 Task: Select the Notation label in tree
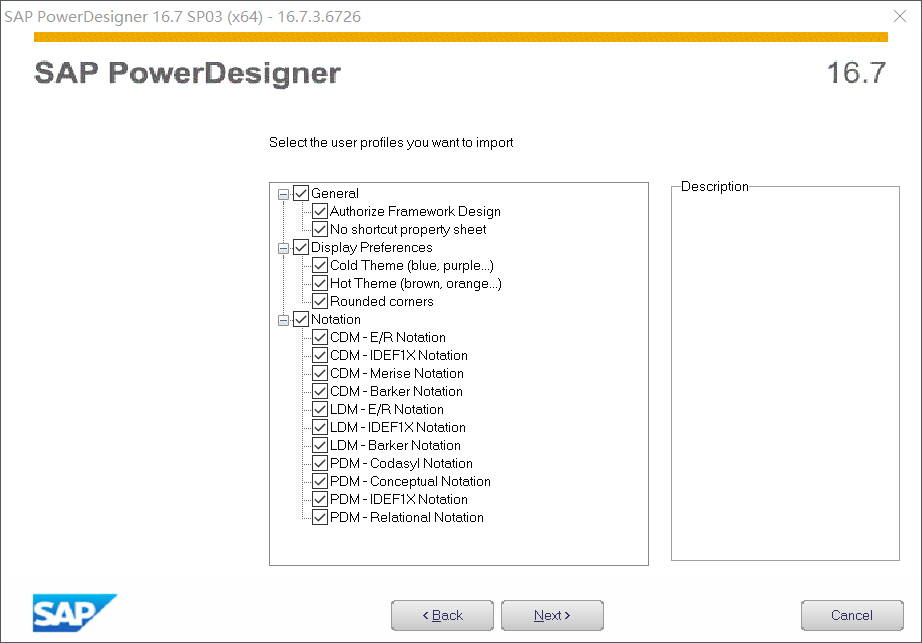tap(336, 319)
